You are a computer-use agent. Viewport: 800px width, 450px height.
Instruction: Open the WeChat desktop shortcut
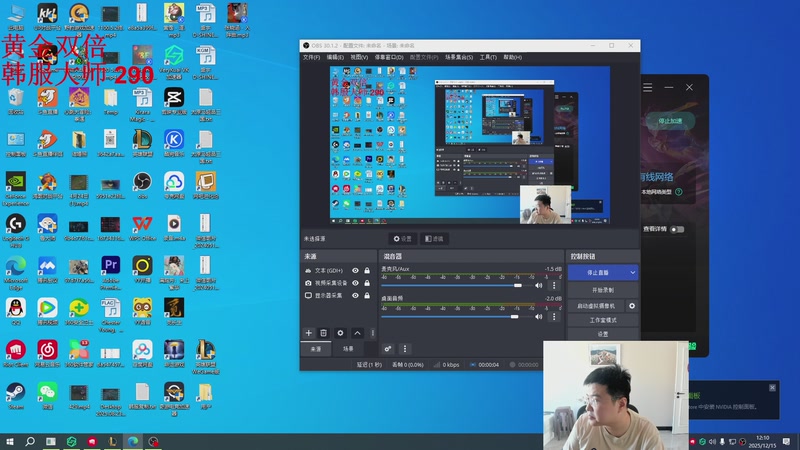coord(47,396)
